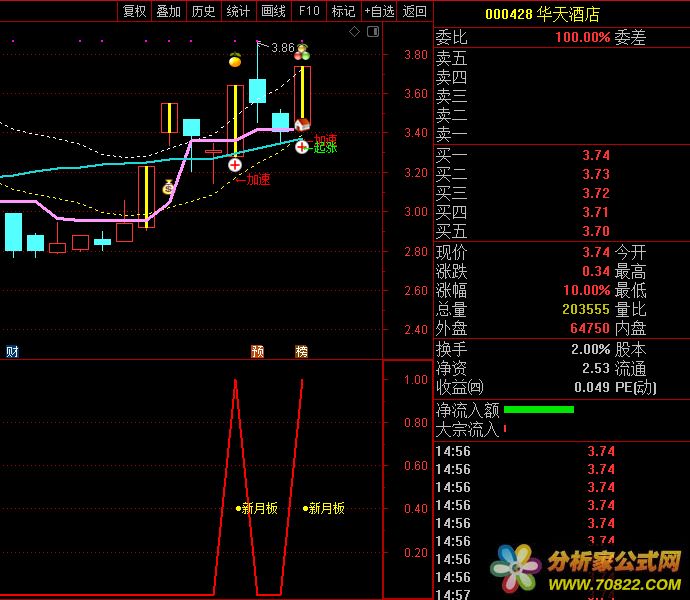690x600 pixels.
Task: Click the 收益(四) value 0.049
Action: coord(592,387)
